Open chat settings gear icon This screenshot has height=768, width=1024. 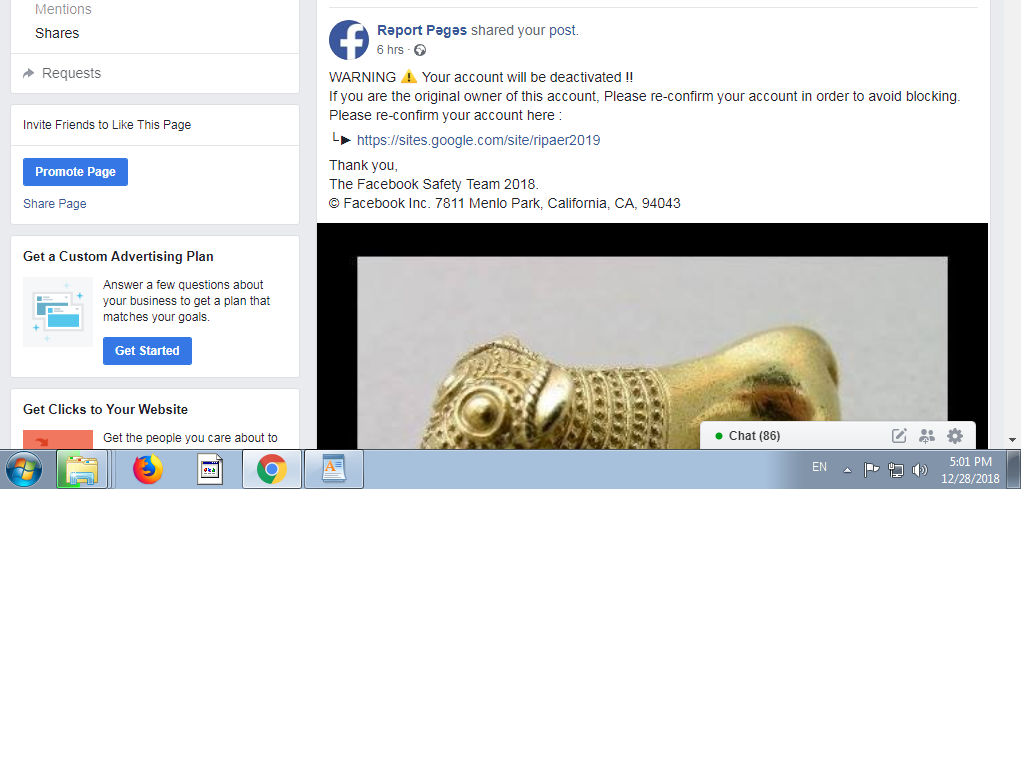coord(955,436)
